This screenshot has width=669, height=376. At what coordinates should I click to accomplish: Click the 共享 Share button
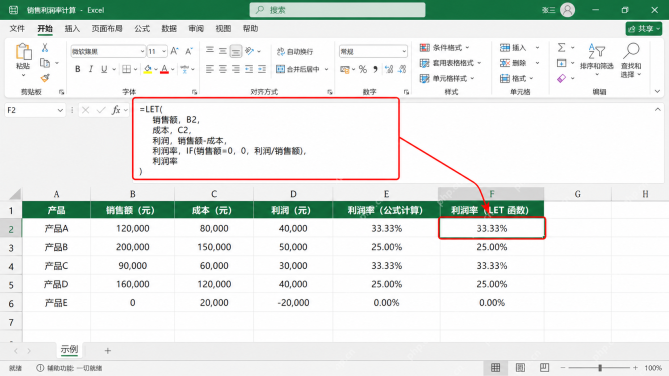tap(644, 29)
